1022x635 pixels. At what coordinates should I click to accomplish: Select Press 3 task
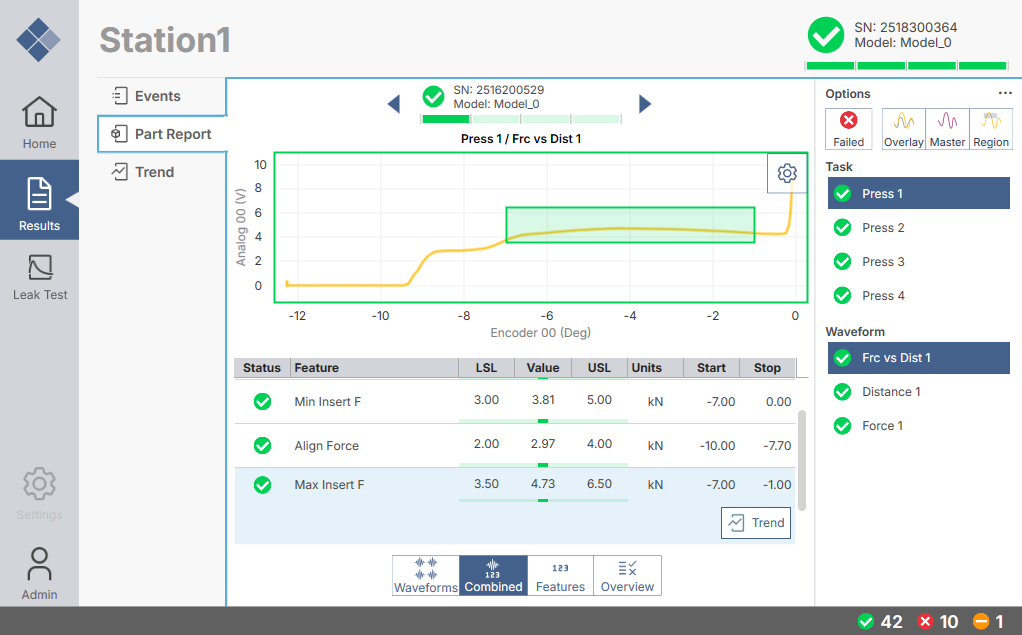click(918, 261)
